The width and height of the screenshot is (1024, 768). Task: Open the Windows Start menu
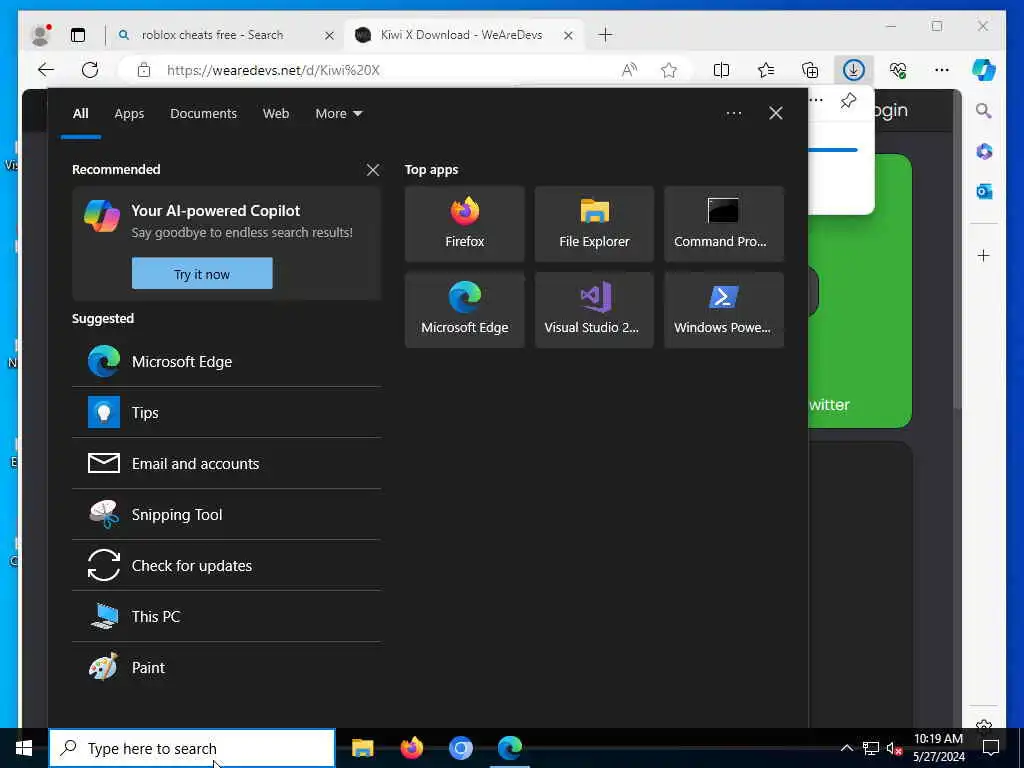tap(24, 748)
